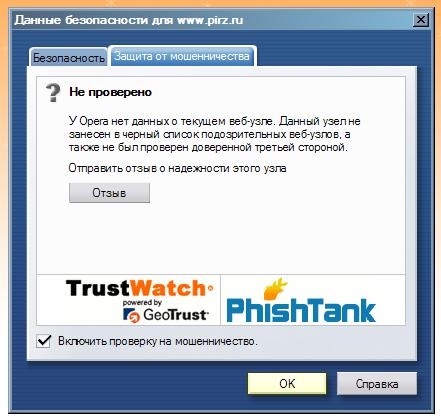This screenshot has height=419, width=441.
Task: Click the PhishTank wordmark logo
Action: point(301,310)
